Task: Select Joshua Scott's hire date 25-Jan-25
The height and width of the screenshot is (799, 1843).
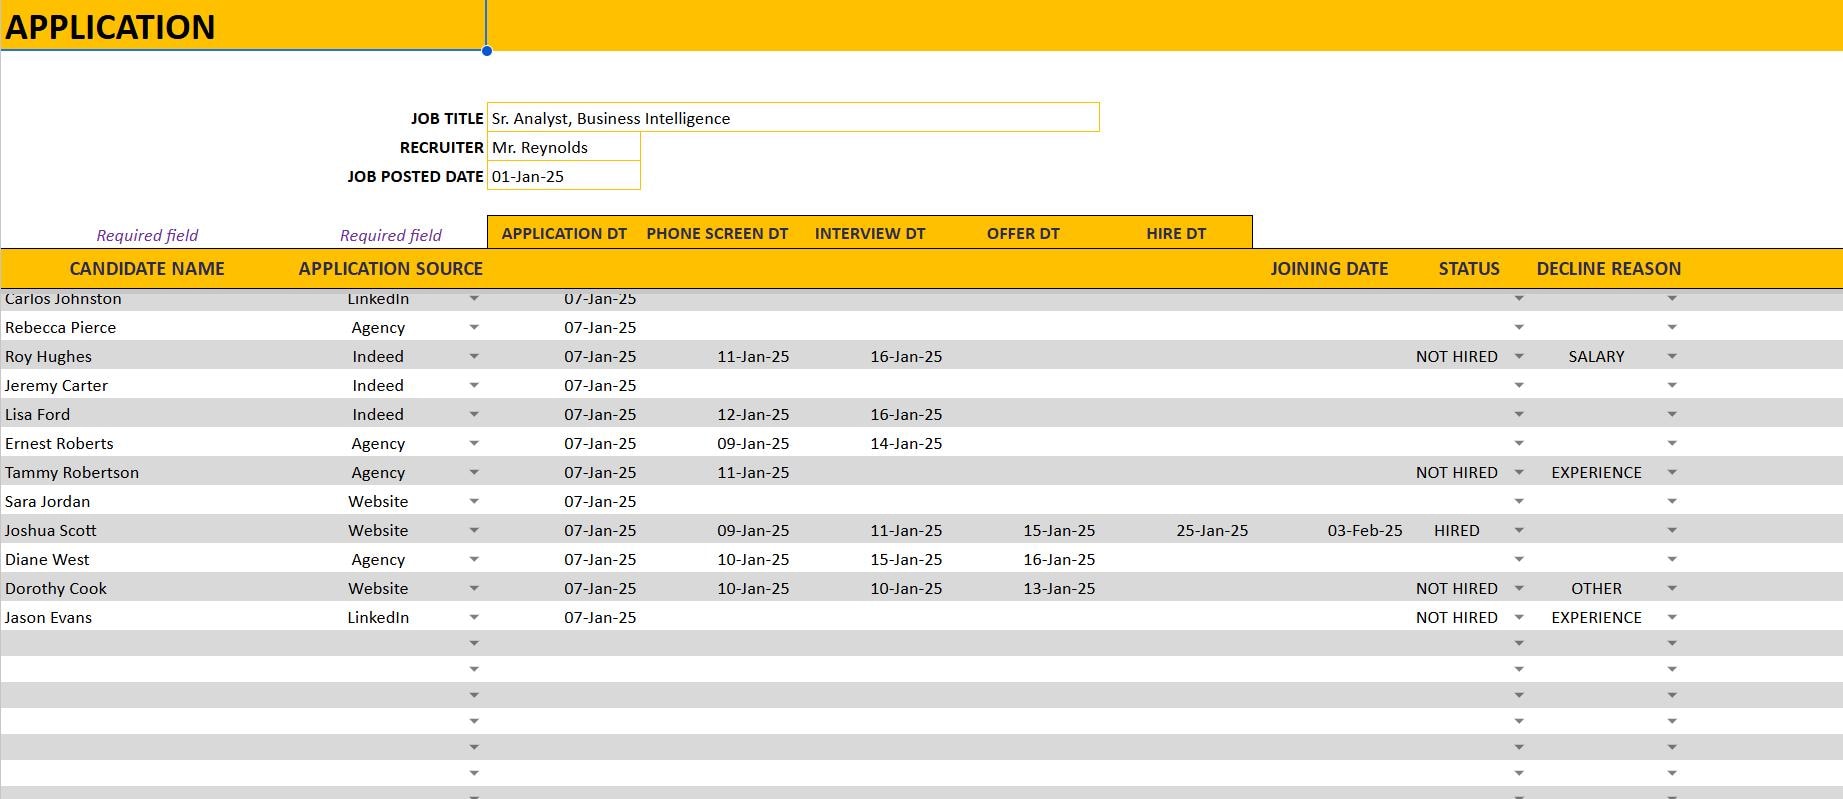Action: tap(1212, 530)
